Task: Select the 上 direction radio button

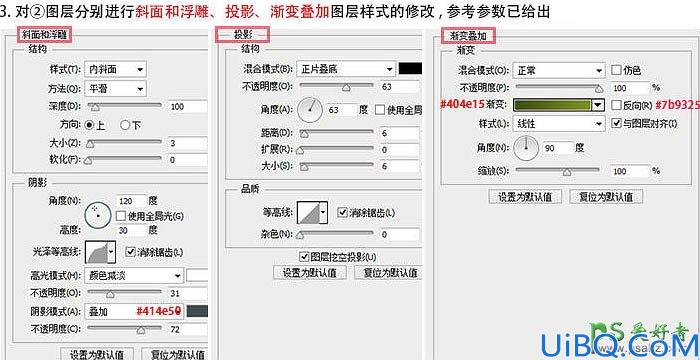Action: (89, 125)
